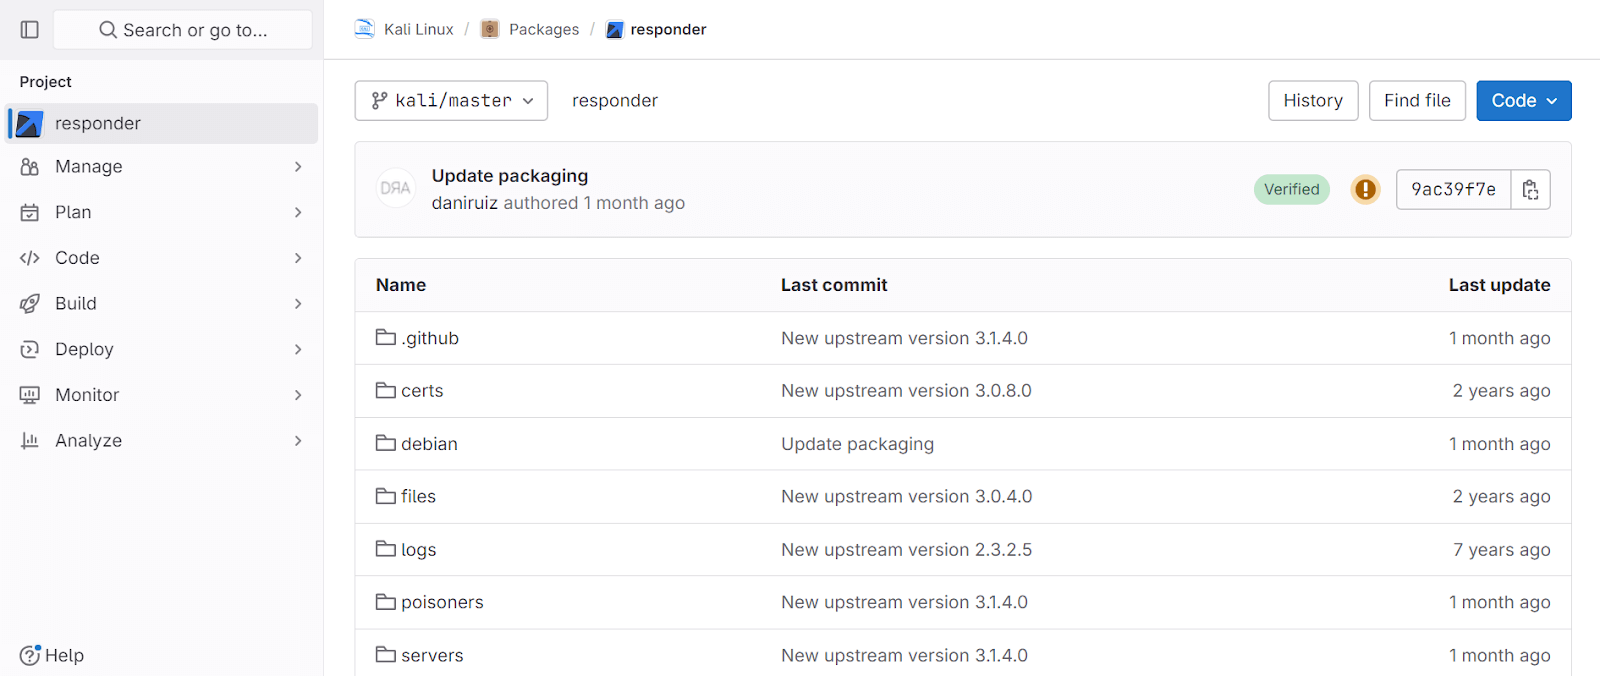The width and height of the screenshot is (1600, 676).
Task: Open the files commit 'New upstream version 3.0.4.0'
Action: [x=906, y=496]
